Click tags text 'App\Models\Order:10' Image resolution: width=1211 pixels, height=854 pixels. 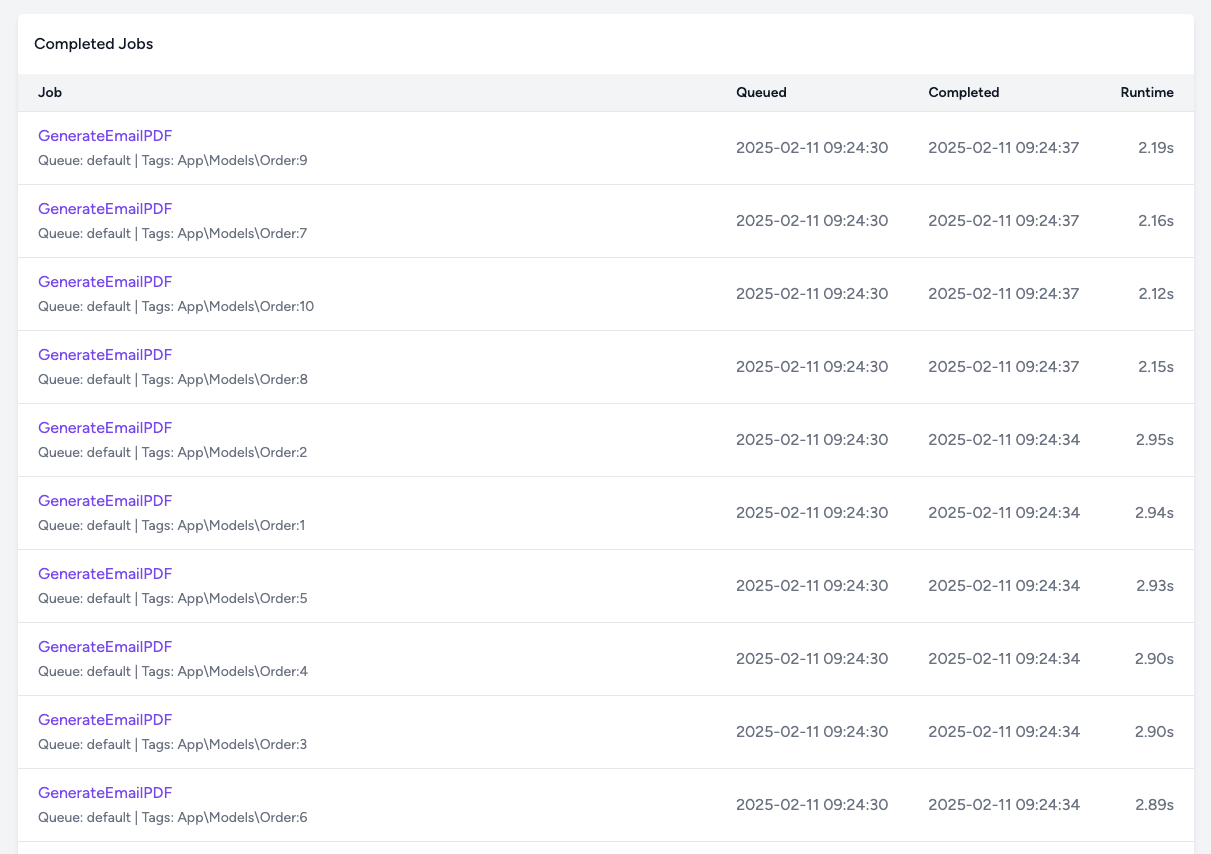(x=246, y=306)
